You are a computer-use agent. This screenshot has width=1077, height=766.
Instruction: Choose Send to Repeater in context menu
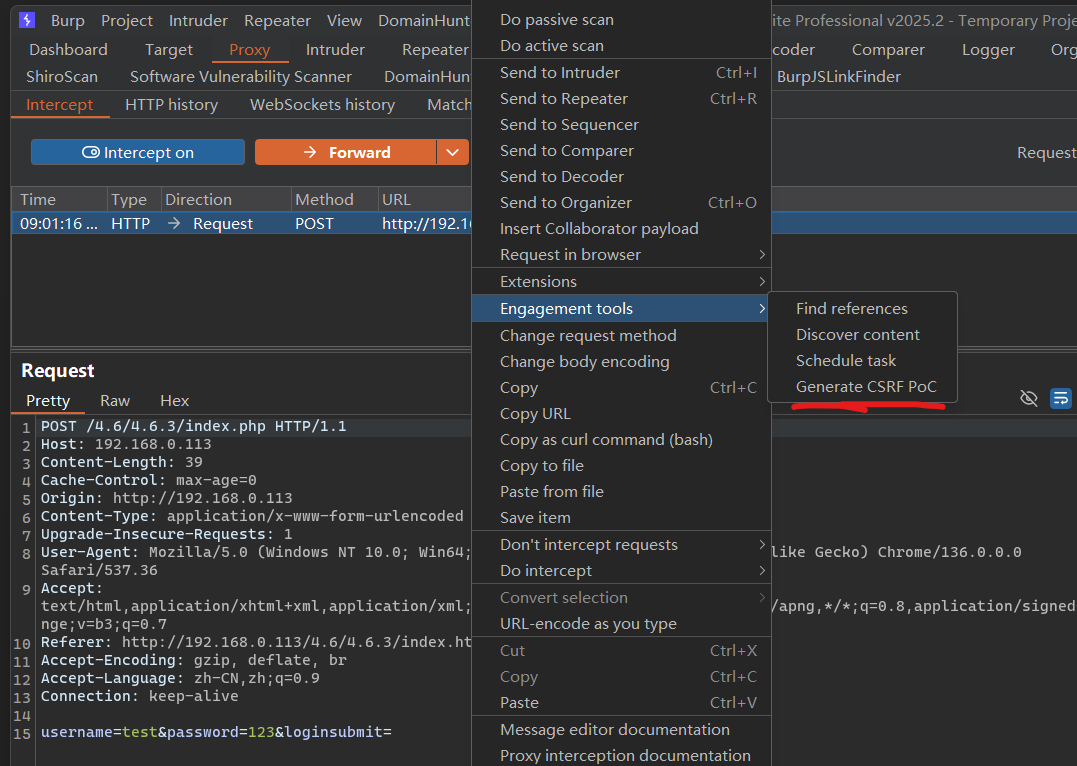(564, 99)
